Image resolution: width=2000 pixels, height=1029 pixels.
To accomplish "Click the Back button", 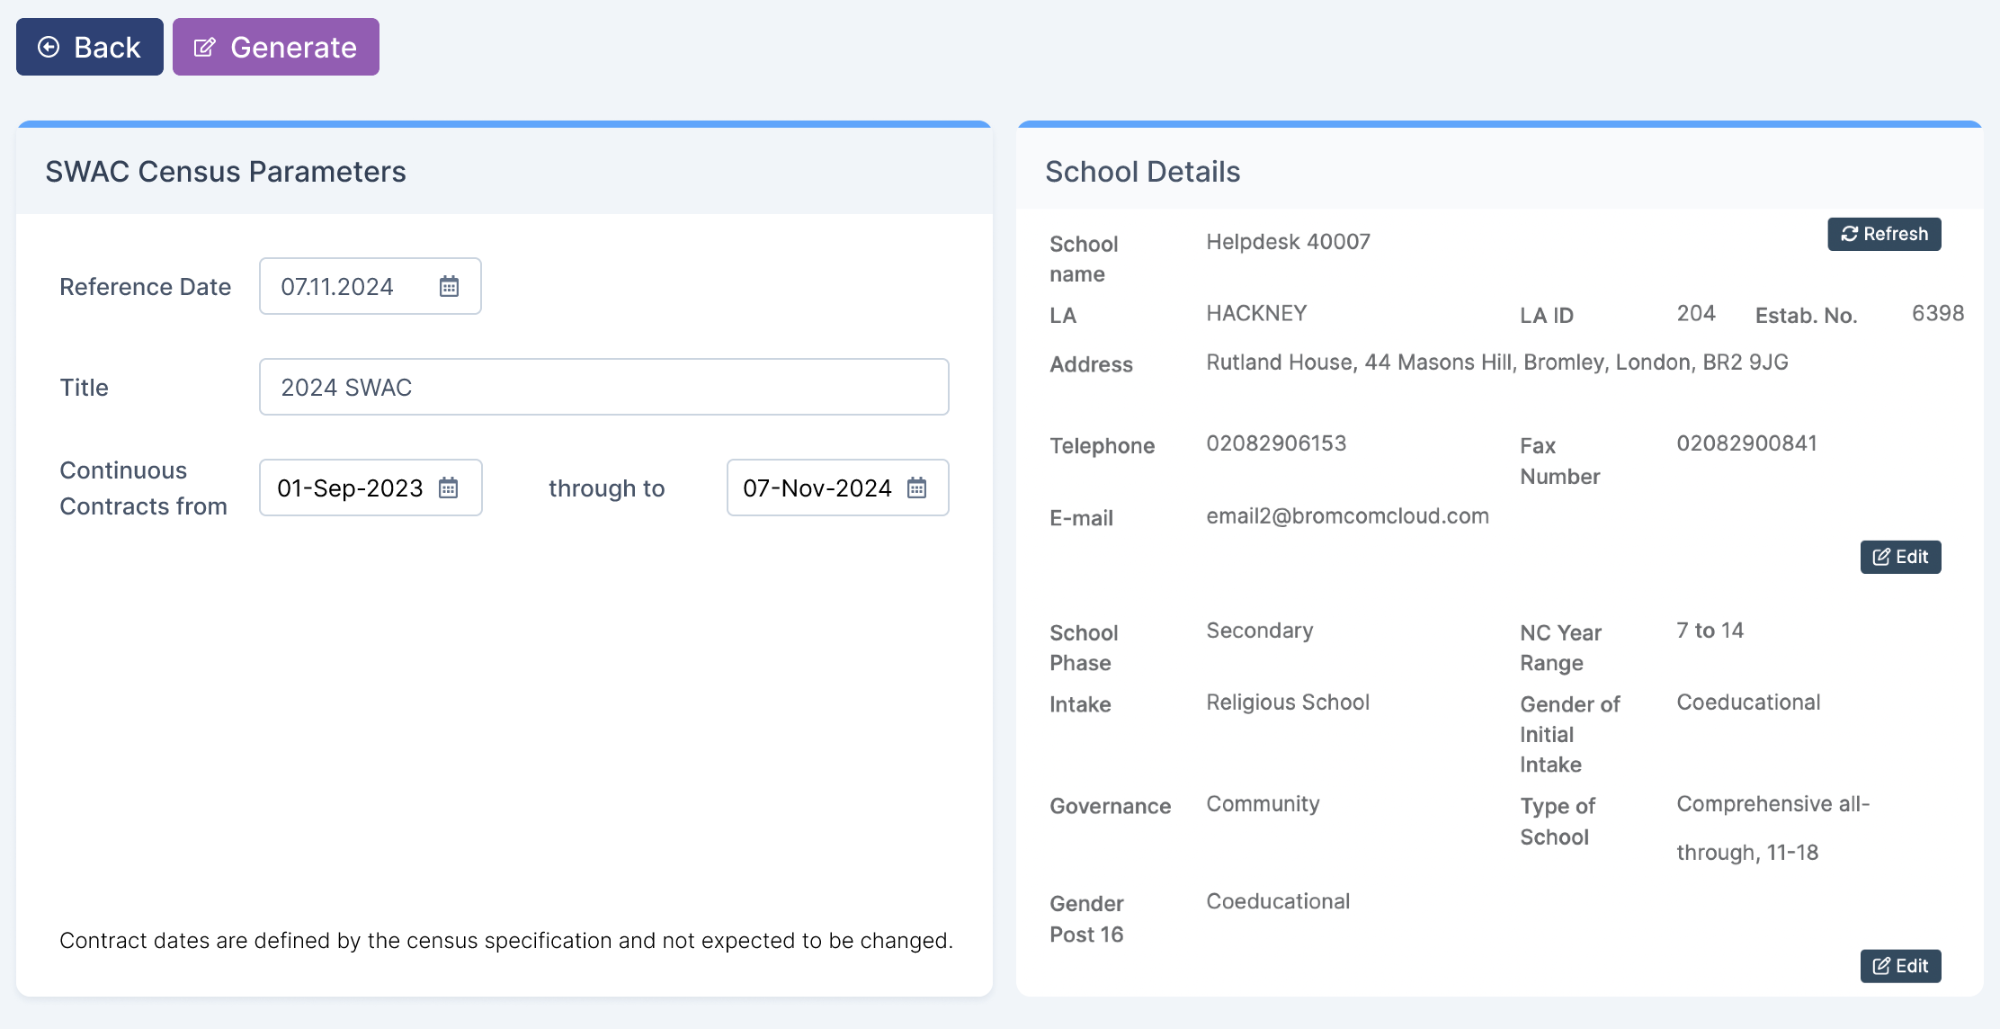I will pos(90,47).
